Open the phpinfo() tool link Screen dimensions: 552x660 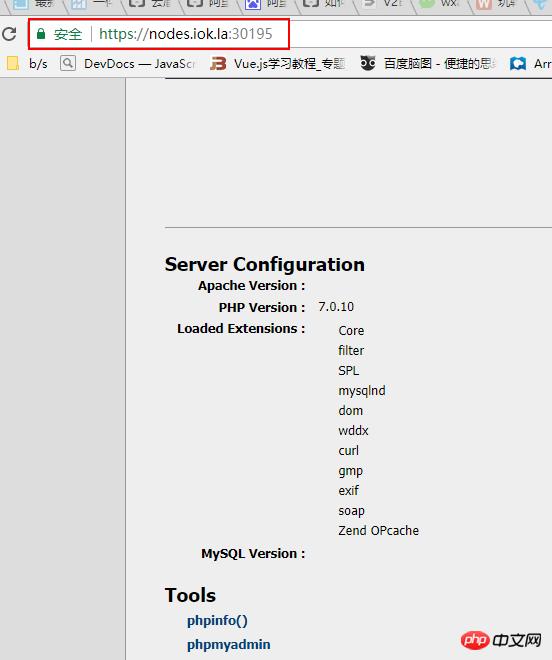(217, 620)
